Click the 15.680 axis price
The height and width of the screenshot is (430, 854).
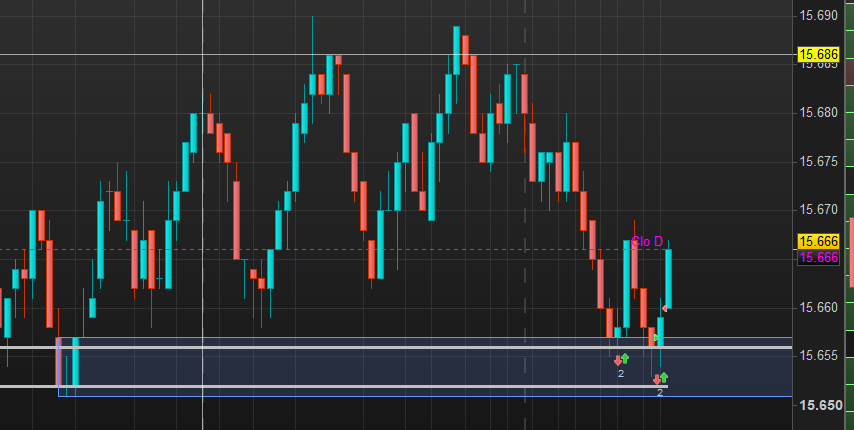tap(818, 113)
